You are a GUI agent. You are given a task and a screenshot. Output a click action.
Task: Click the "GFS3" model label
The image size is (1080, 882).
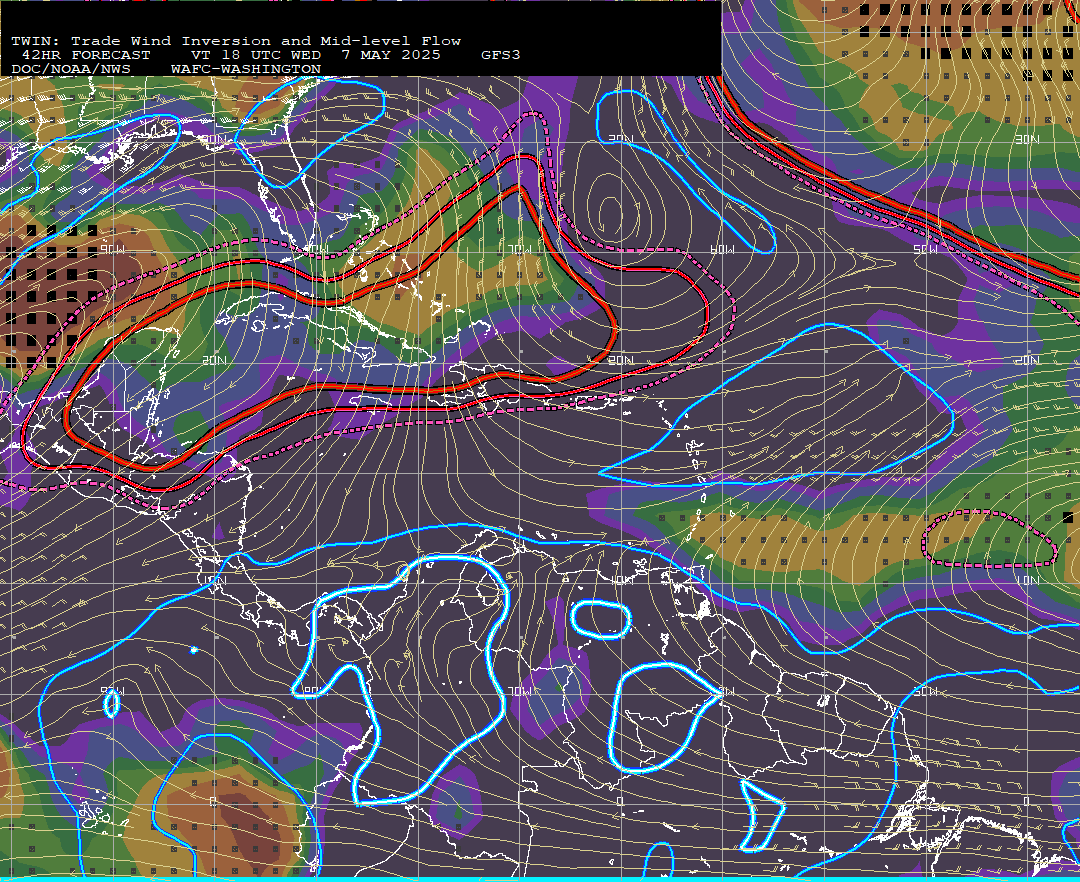pyautogui.click(x=501, y=55)
